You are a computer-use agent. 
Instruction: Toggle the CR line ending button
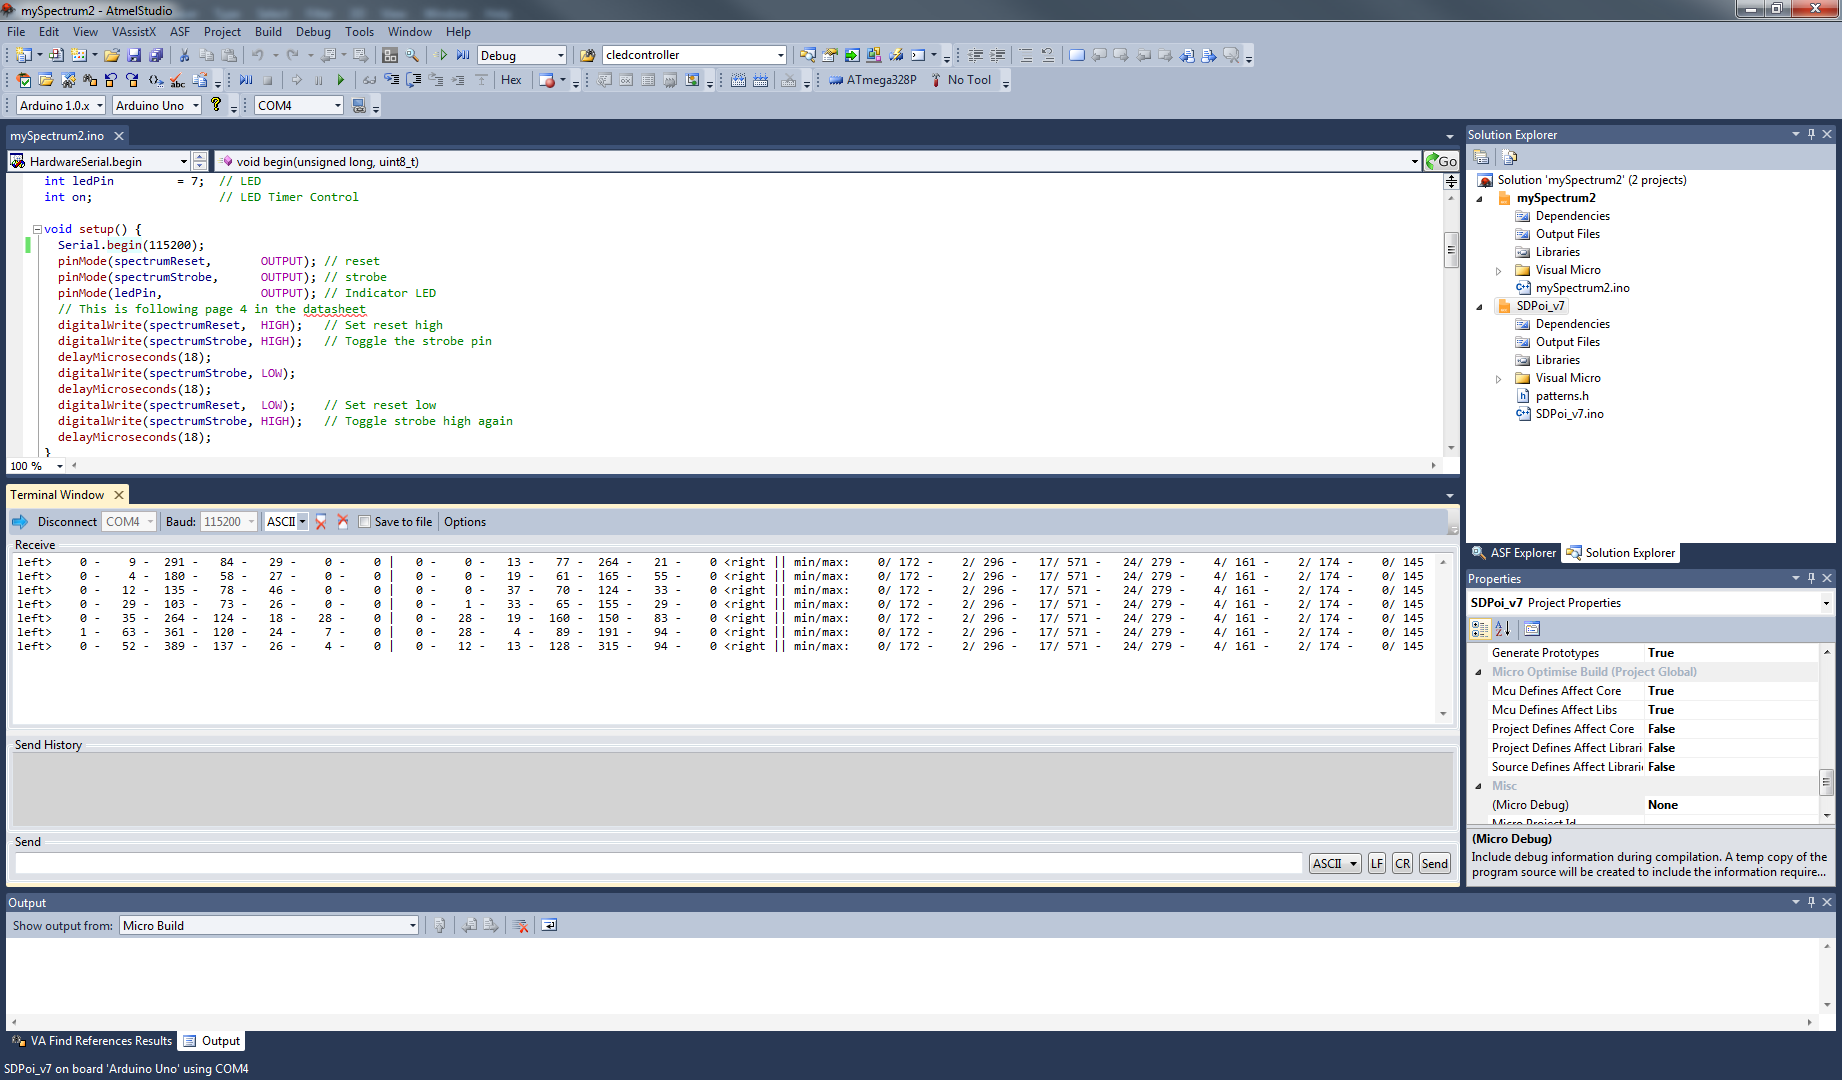[1402, 864]
